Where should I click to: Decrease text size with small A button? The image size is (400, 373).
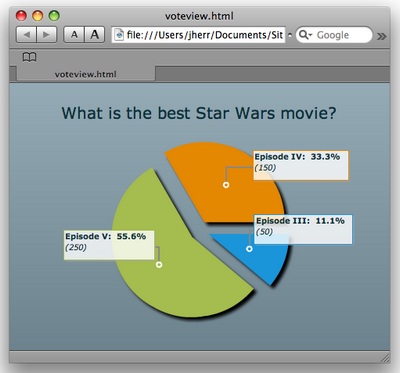[74, 35]
